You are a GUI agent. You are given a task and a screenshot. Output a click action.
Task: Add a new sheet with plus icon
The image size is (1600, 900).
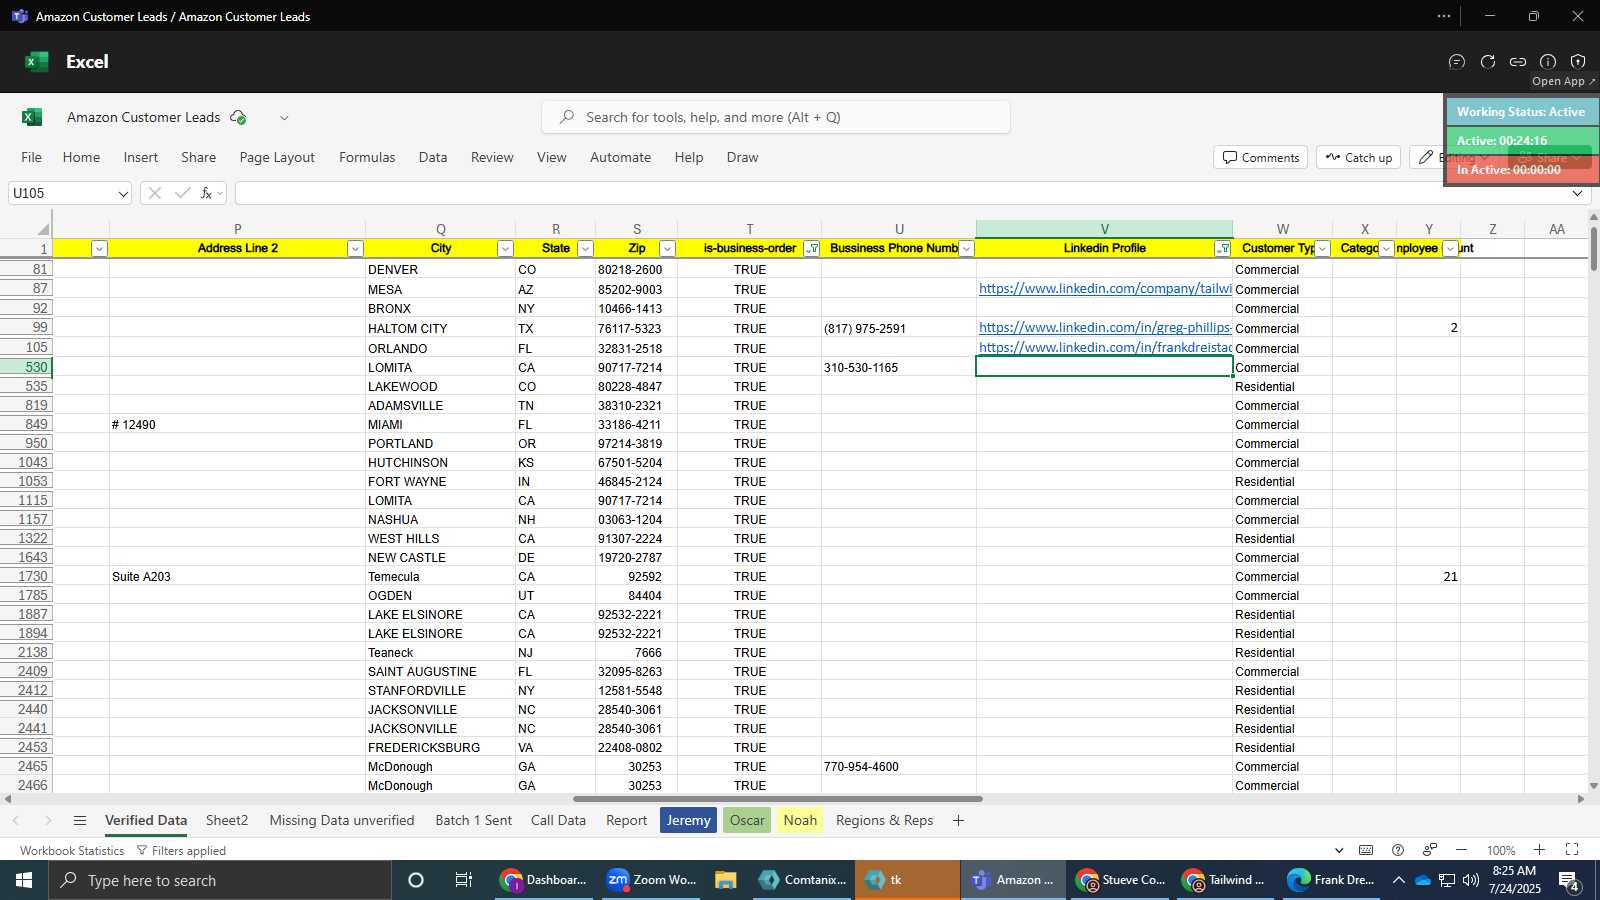click(x=958, y=821)
